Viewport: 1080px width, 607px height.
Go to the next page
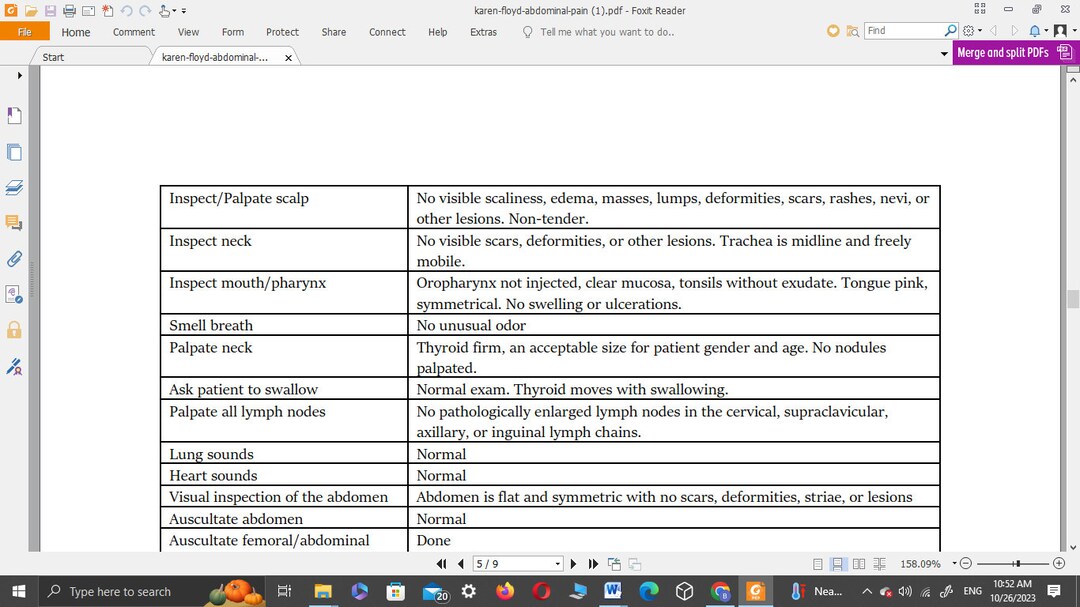pyautogui.click(x=573, y=564)
